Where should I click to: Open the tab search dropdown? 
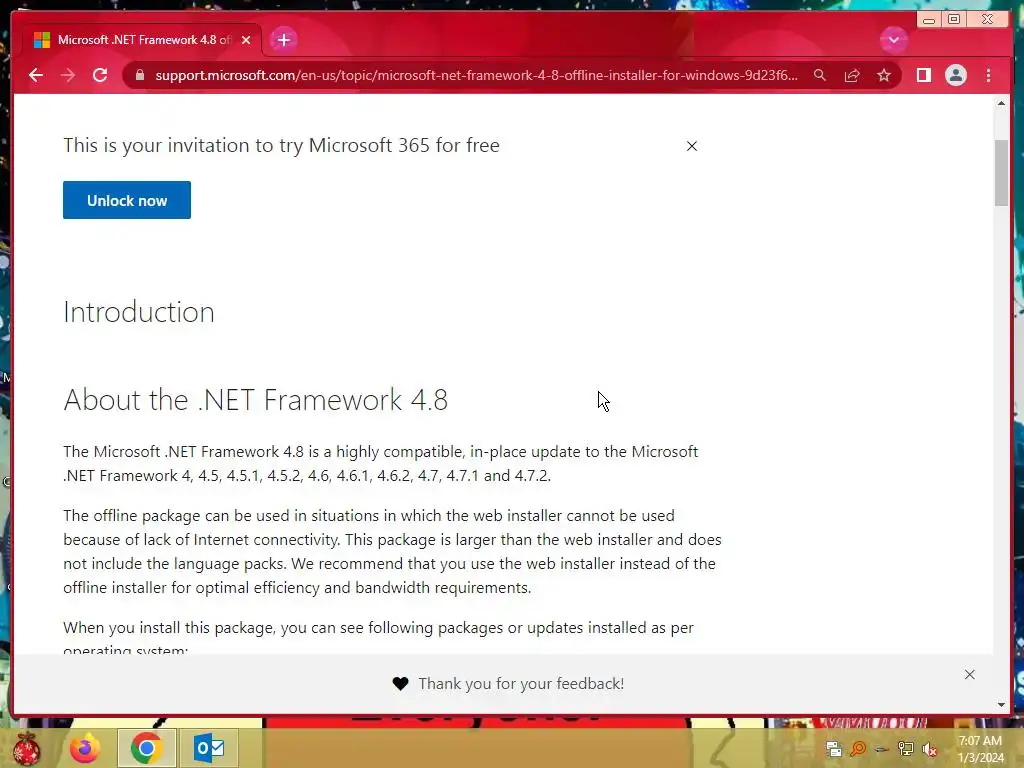(893, 40)
